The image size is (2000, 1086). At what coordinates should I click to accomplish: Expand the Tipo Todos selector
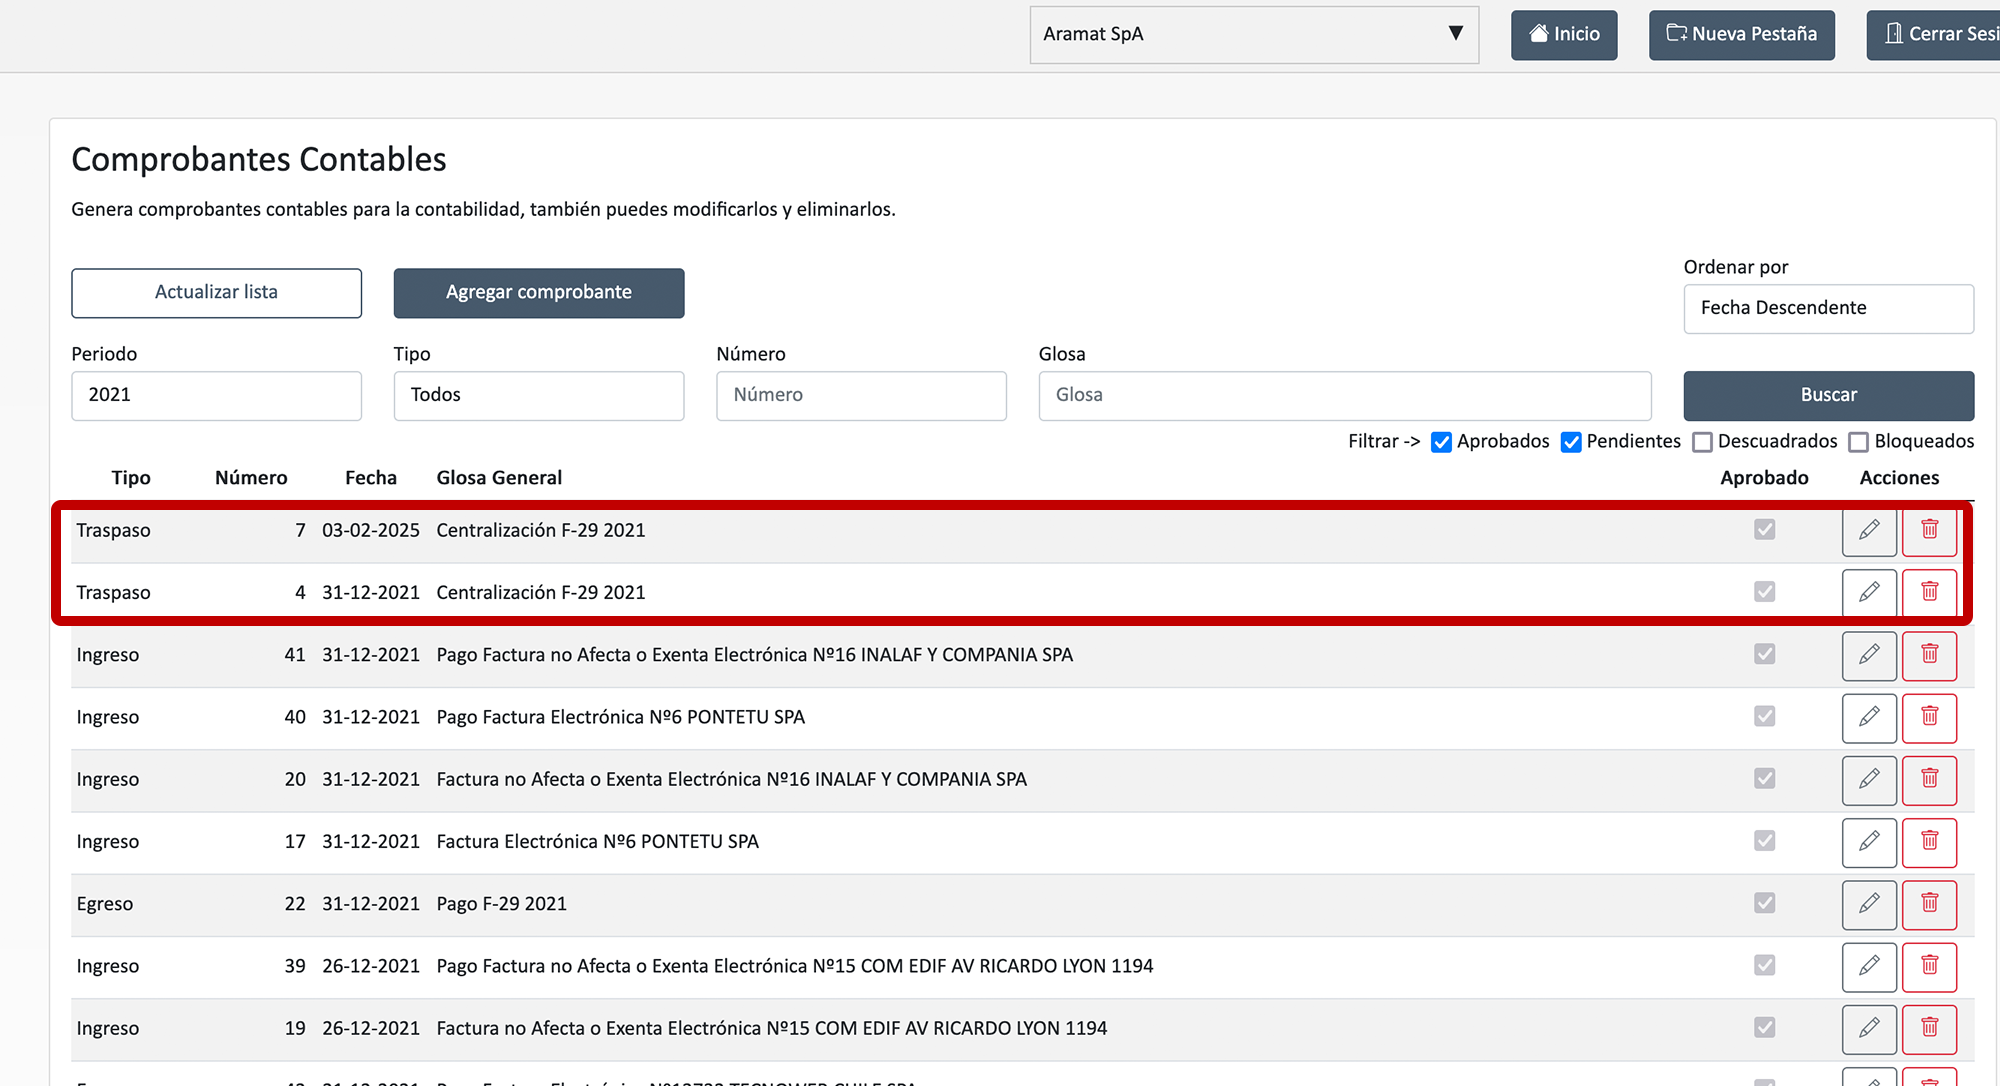pos(538,395)
